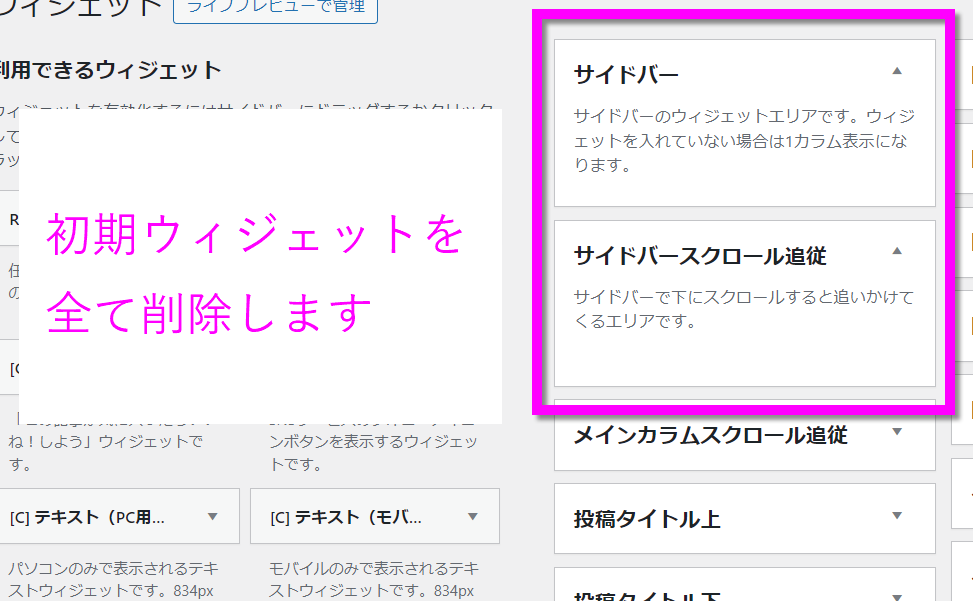Click the パソコンのみで表示される widget description
Viewport: 973px width, 601px height.
pos(118,577)
